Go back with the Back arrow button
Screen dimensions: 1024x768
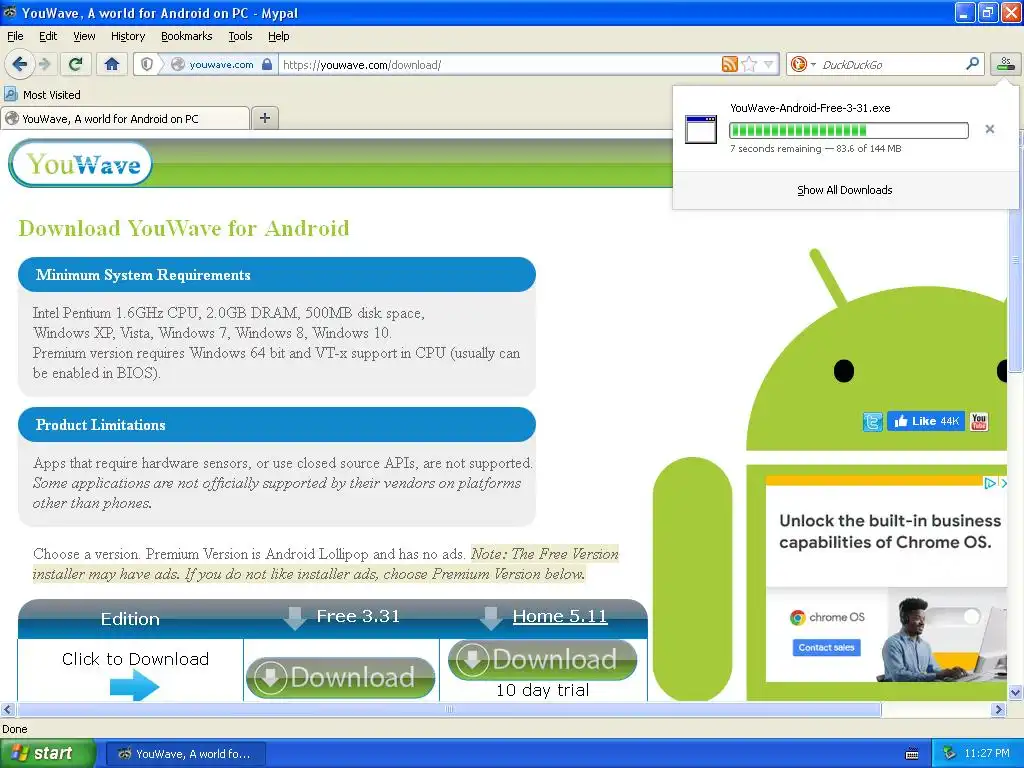[20, 64]
